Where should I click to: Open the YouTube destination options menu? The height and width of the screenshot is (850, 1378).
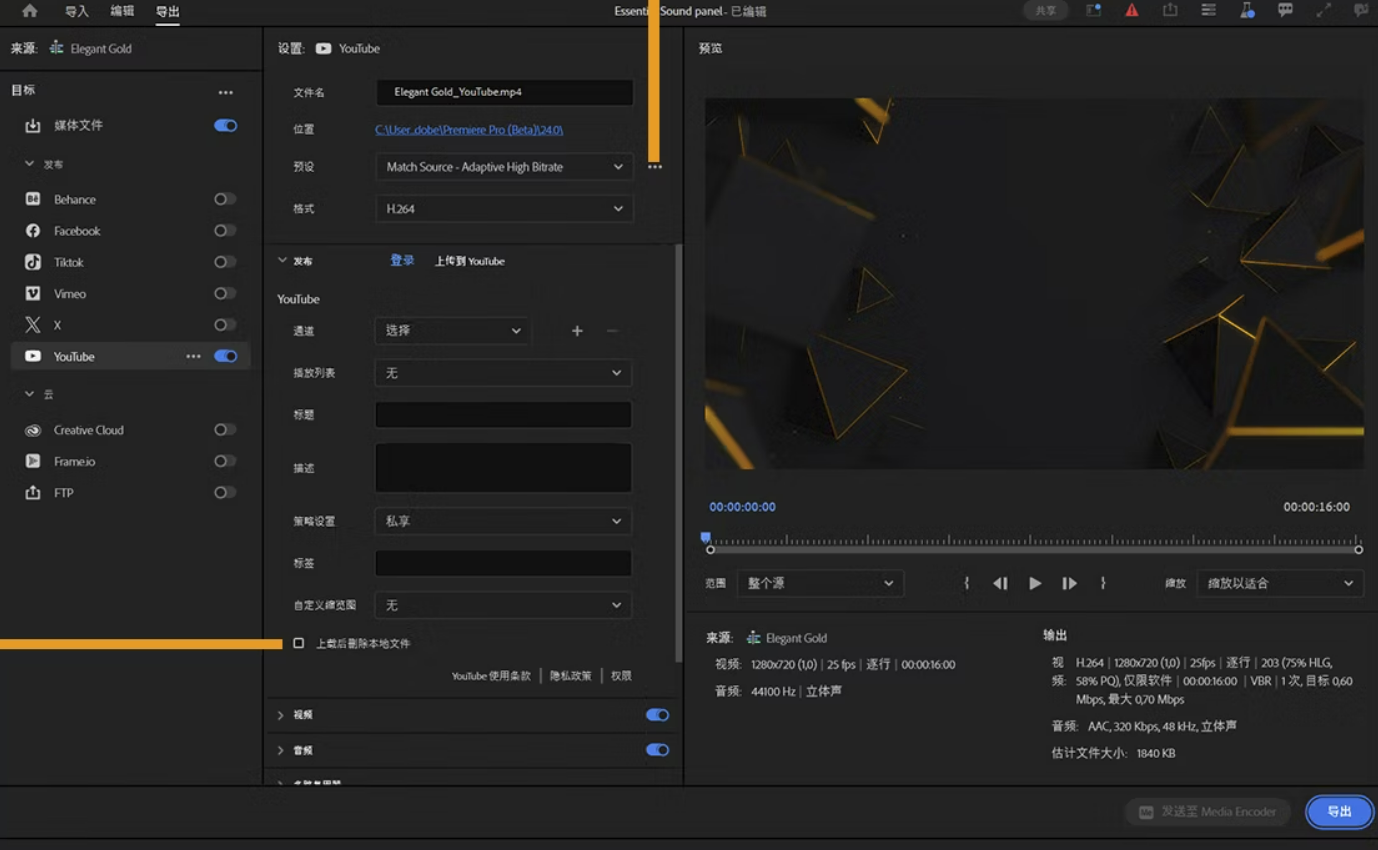point(193,356)
